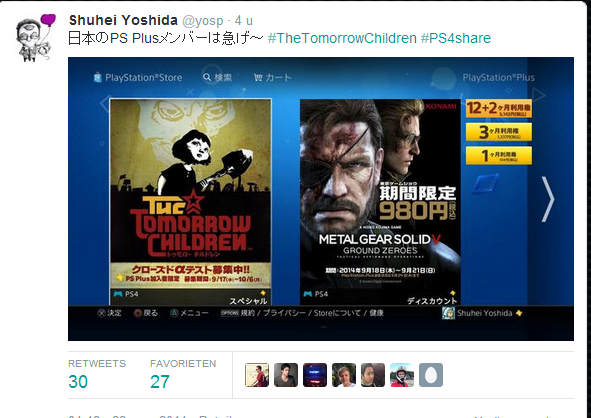The height and width of the screenshot is (418, 591).
Task: Click the faint right triangle near PlayStation Plus
Action: (539, 95)
